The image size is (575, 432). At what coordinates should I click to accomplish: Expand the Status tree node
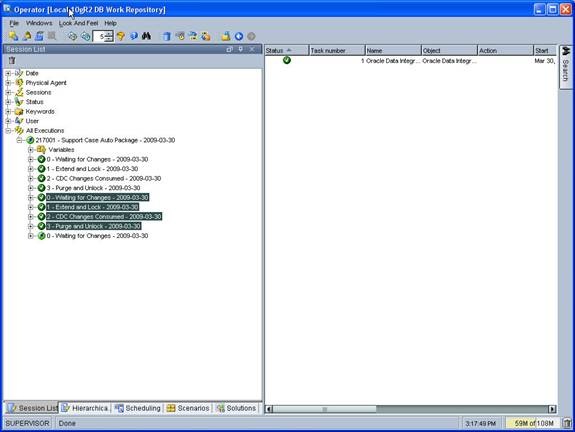point(8,102)
